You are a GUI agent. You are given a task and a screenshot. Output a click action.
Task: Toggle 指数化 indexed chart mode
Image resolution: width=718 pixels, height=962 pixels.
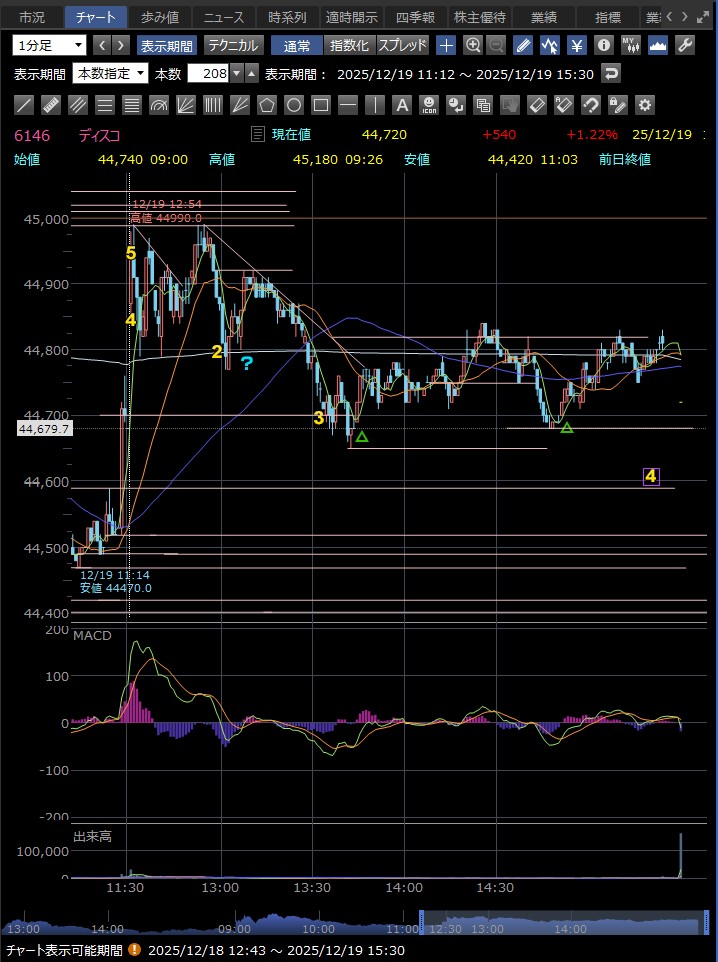click(x=349, y=45)
